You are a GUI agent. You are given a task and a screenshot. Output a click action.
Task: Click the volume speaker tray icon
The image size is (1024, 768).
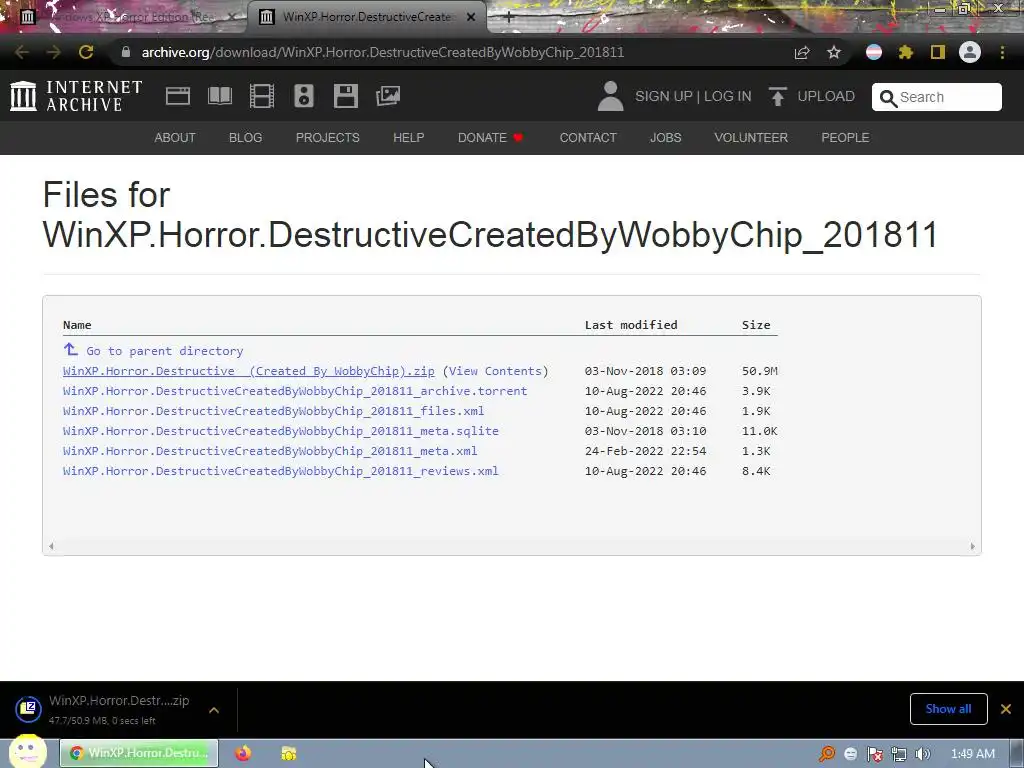coord(922,754)
